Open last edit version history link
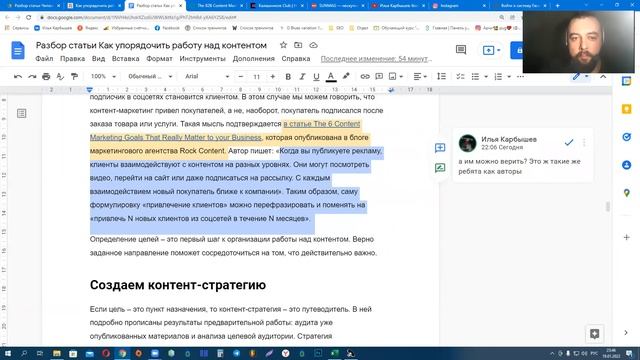640x360 pixels. 376,59
